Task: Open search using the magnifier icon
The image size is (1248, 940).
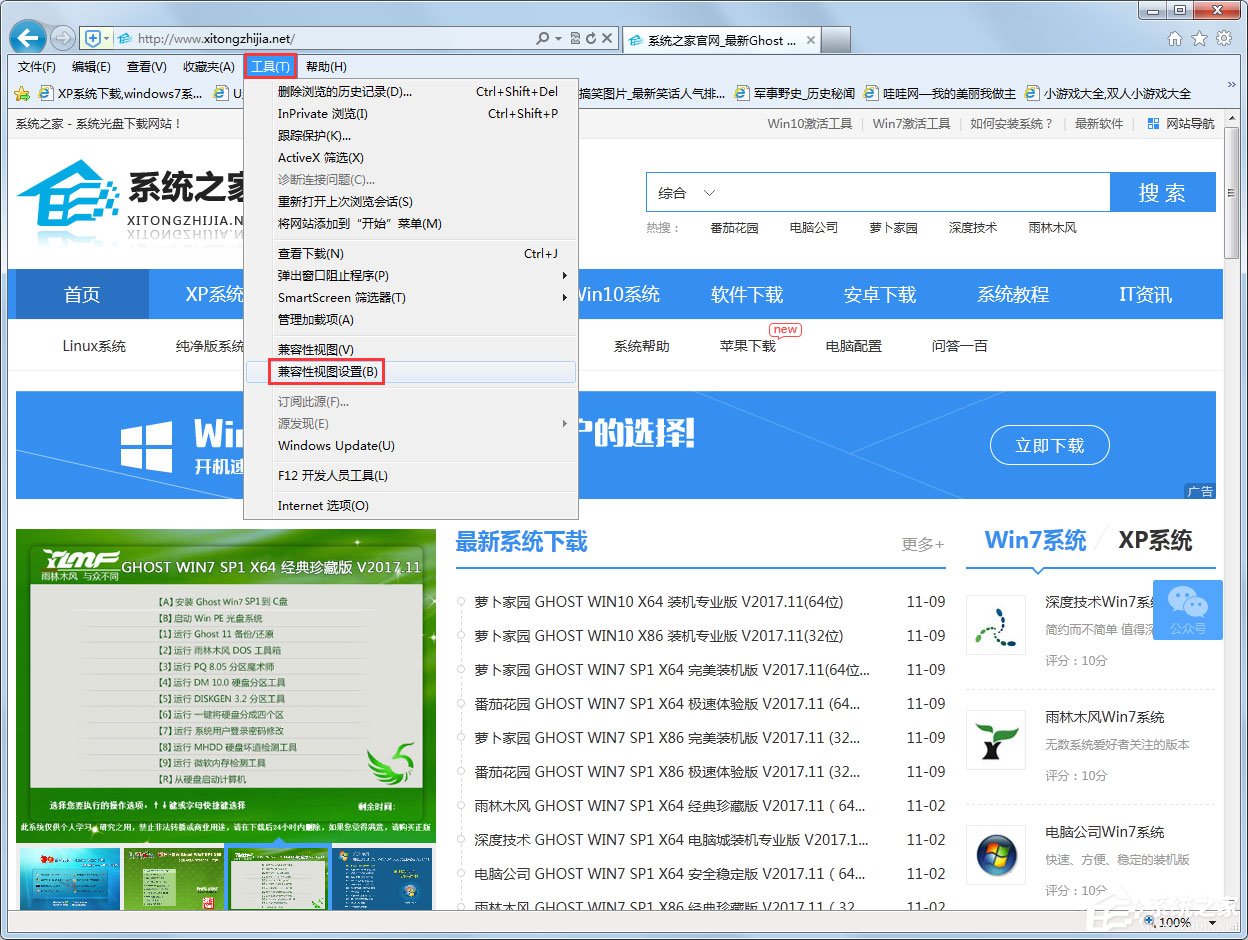Action: [543, 37]
